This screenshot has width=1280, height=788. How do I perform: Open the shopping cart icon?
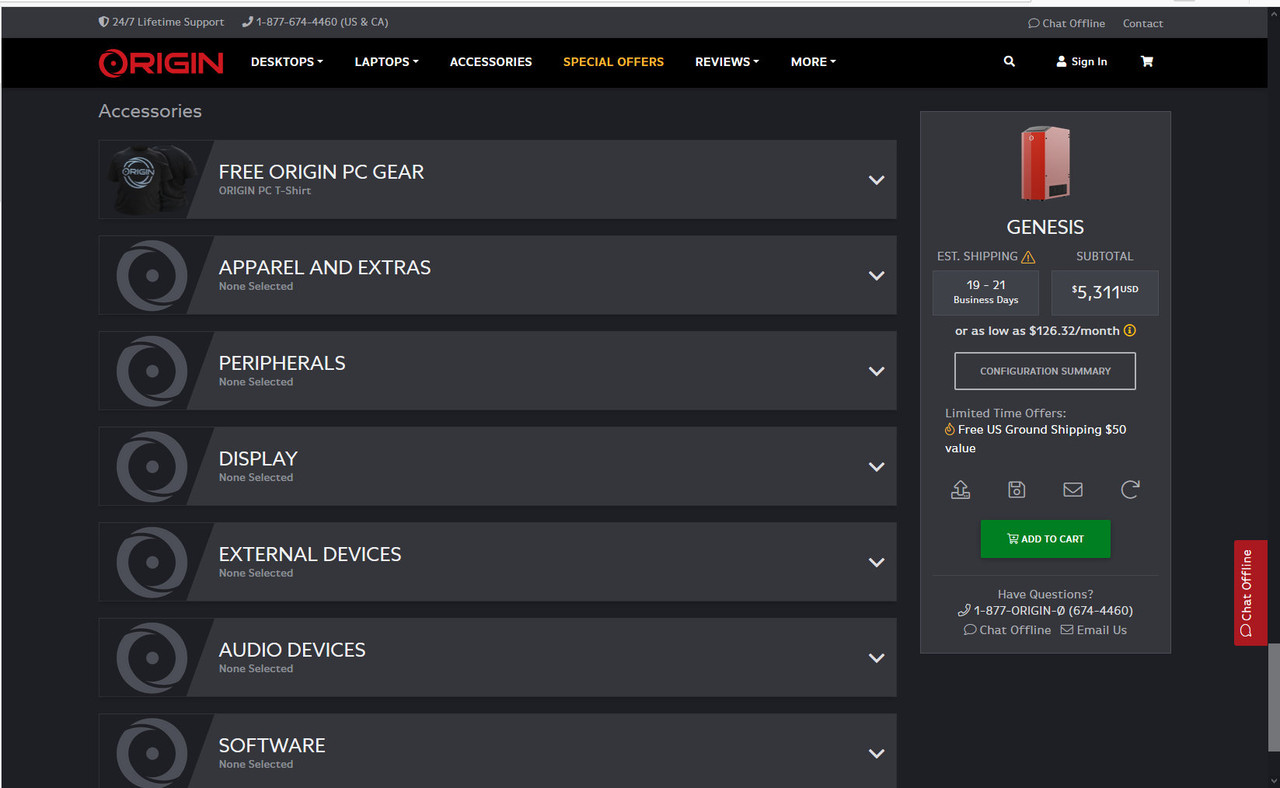(1147, 61)
